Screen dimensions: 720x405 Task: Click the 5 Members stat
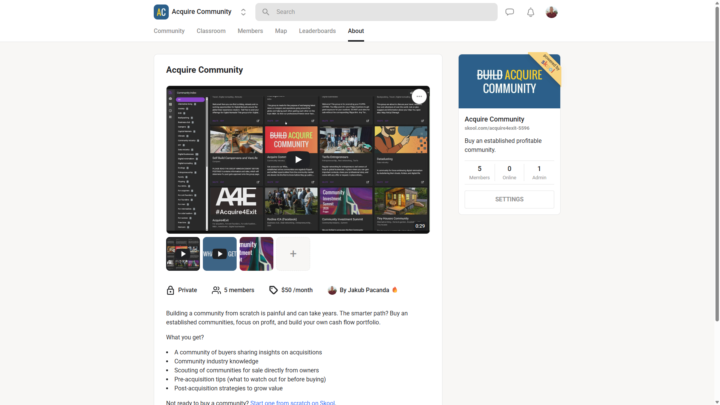pyautogui.click(x=479, y=172)
